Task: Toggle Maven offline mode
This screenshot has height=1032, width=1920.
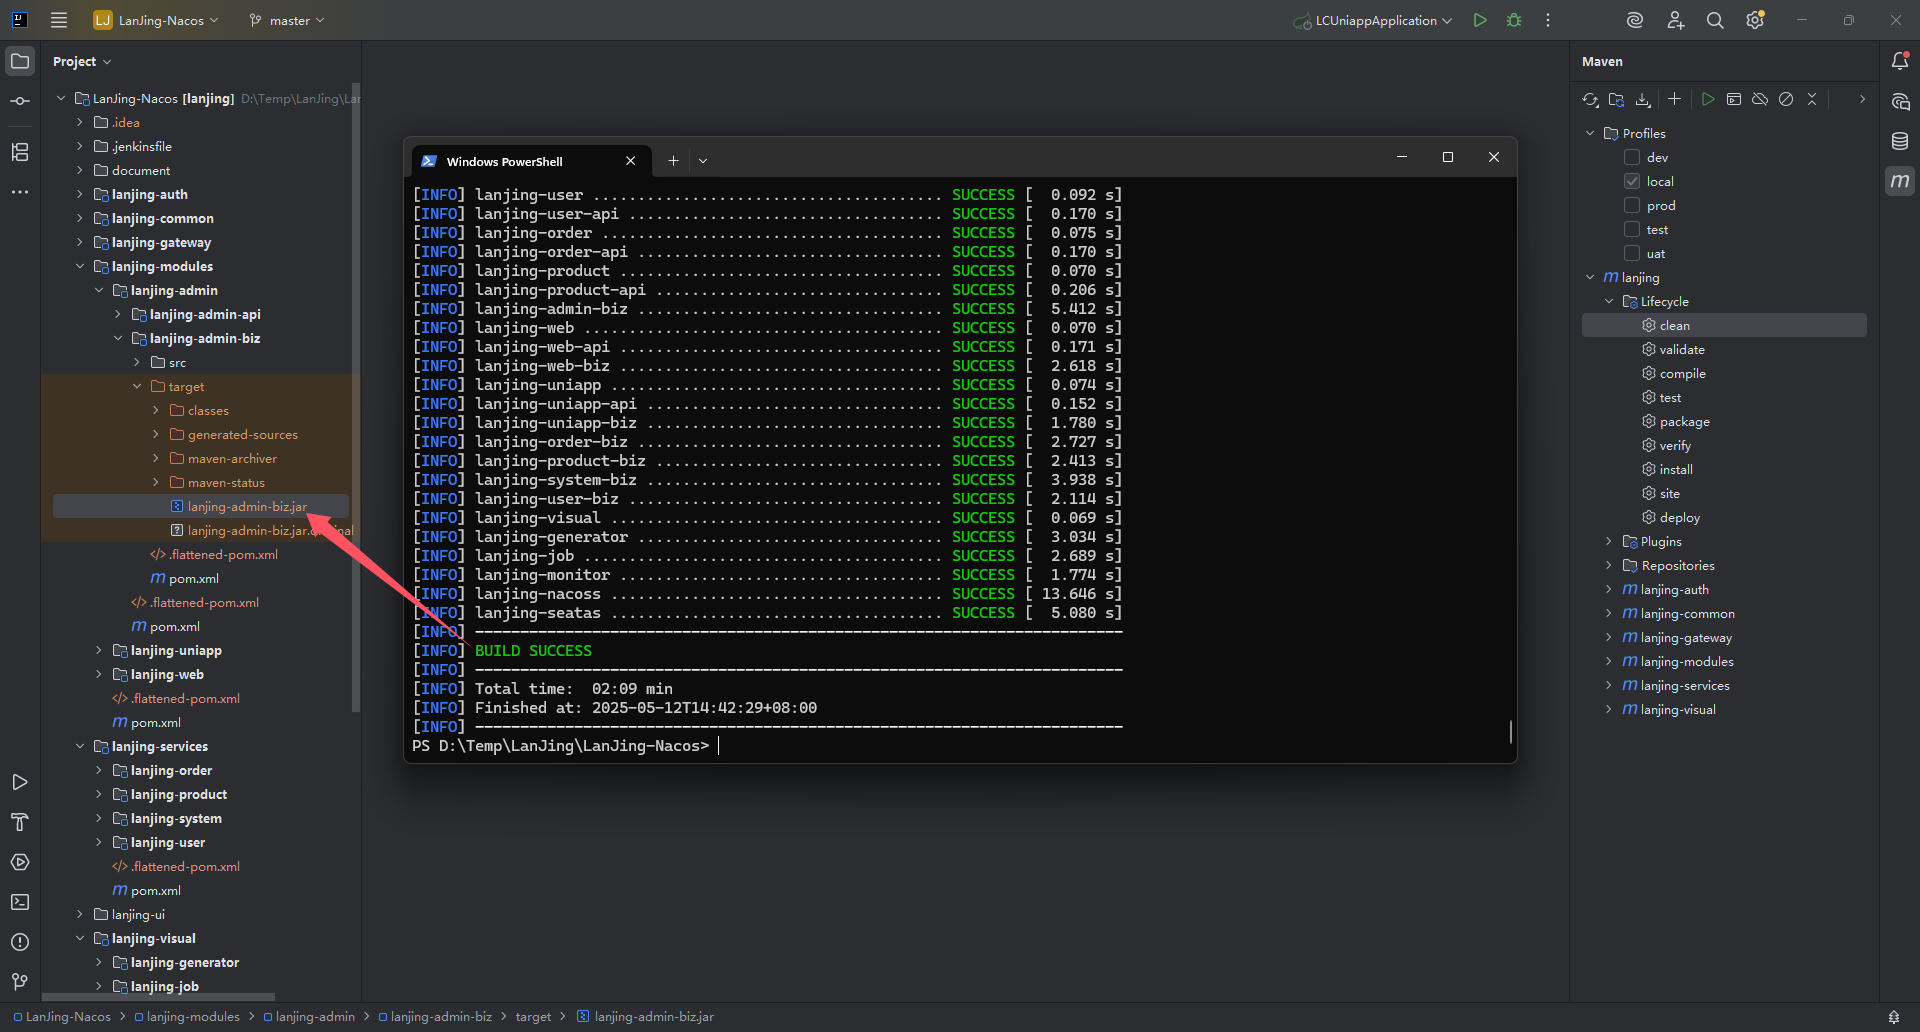Action: pos(1760,99)
